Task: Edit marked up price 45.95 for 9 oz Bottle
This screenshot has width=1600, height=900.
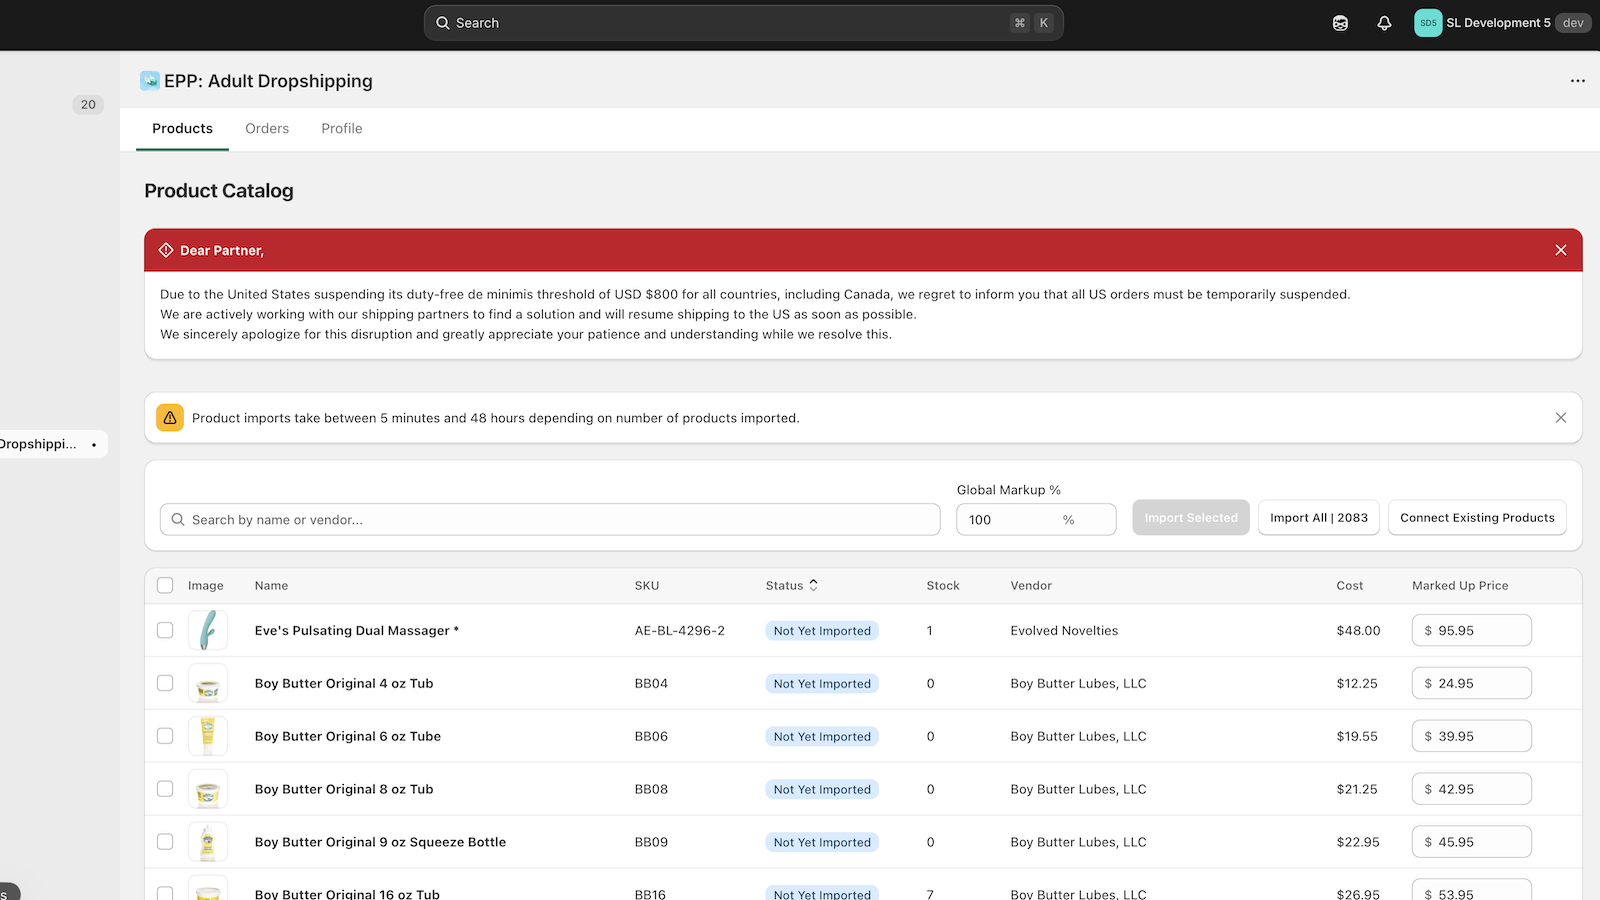Action: click(x=1471, y=843)
